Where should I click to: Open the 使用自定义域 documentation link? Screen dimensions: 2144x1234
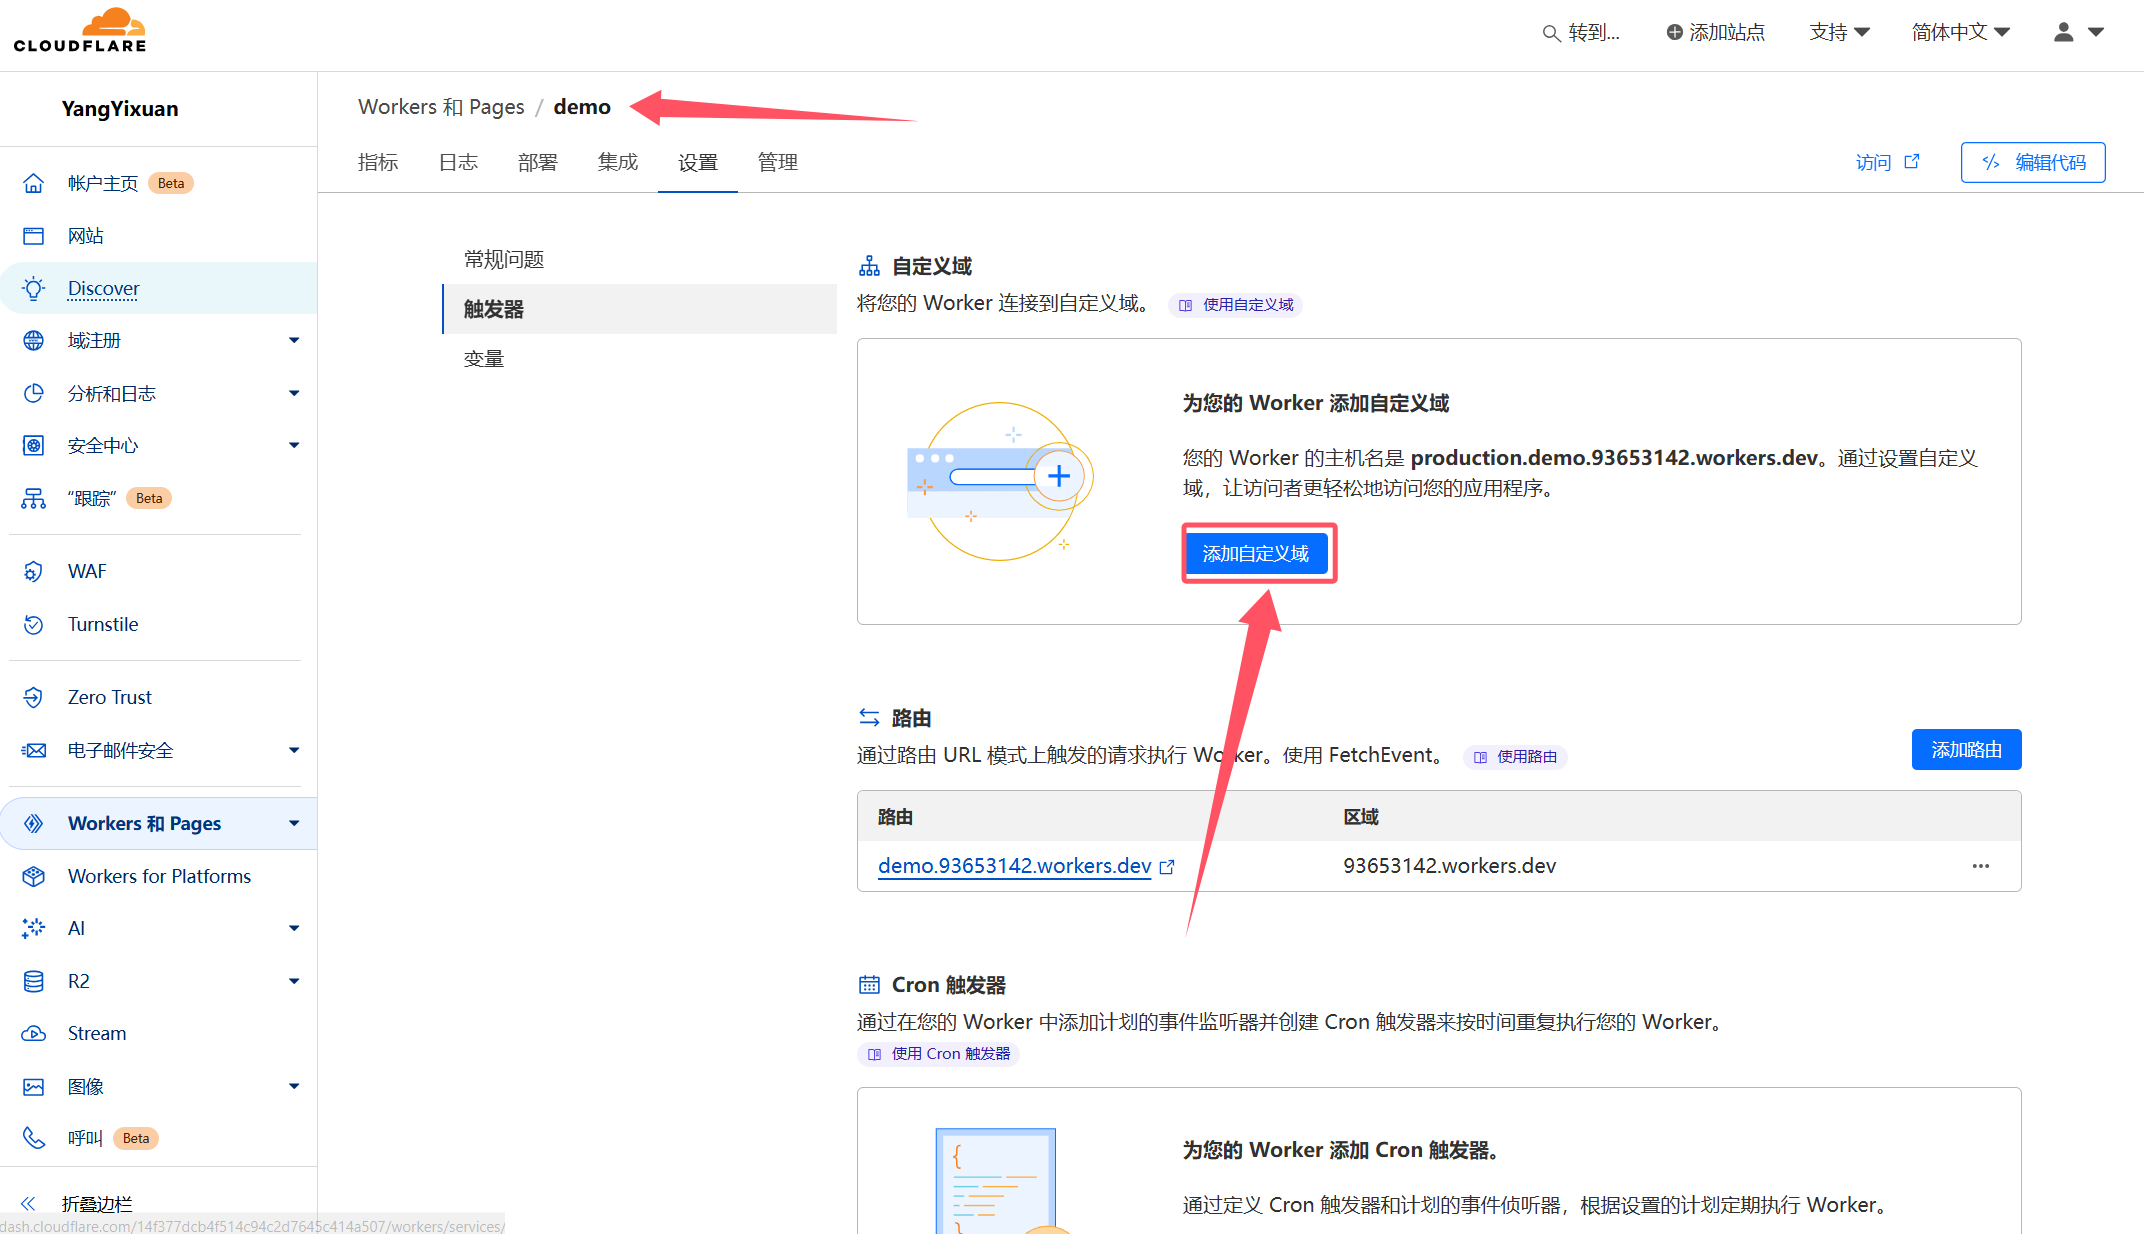(x=1236, y=305)
